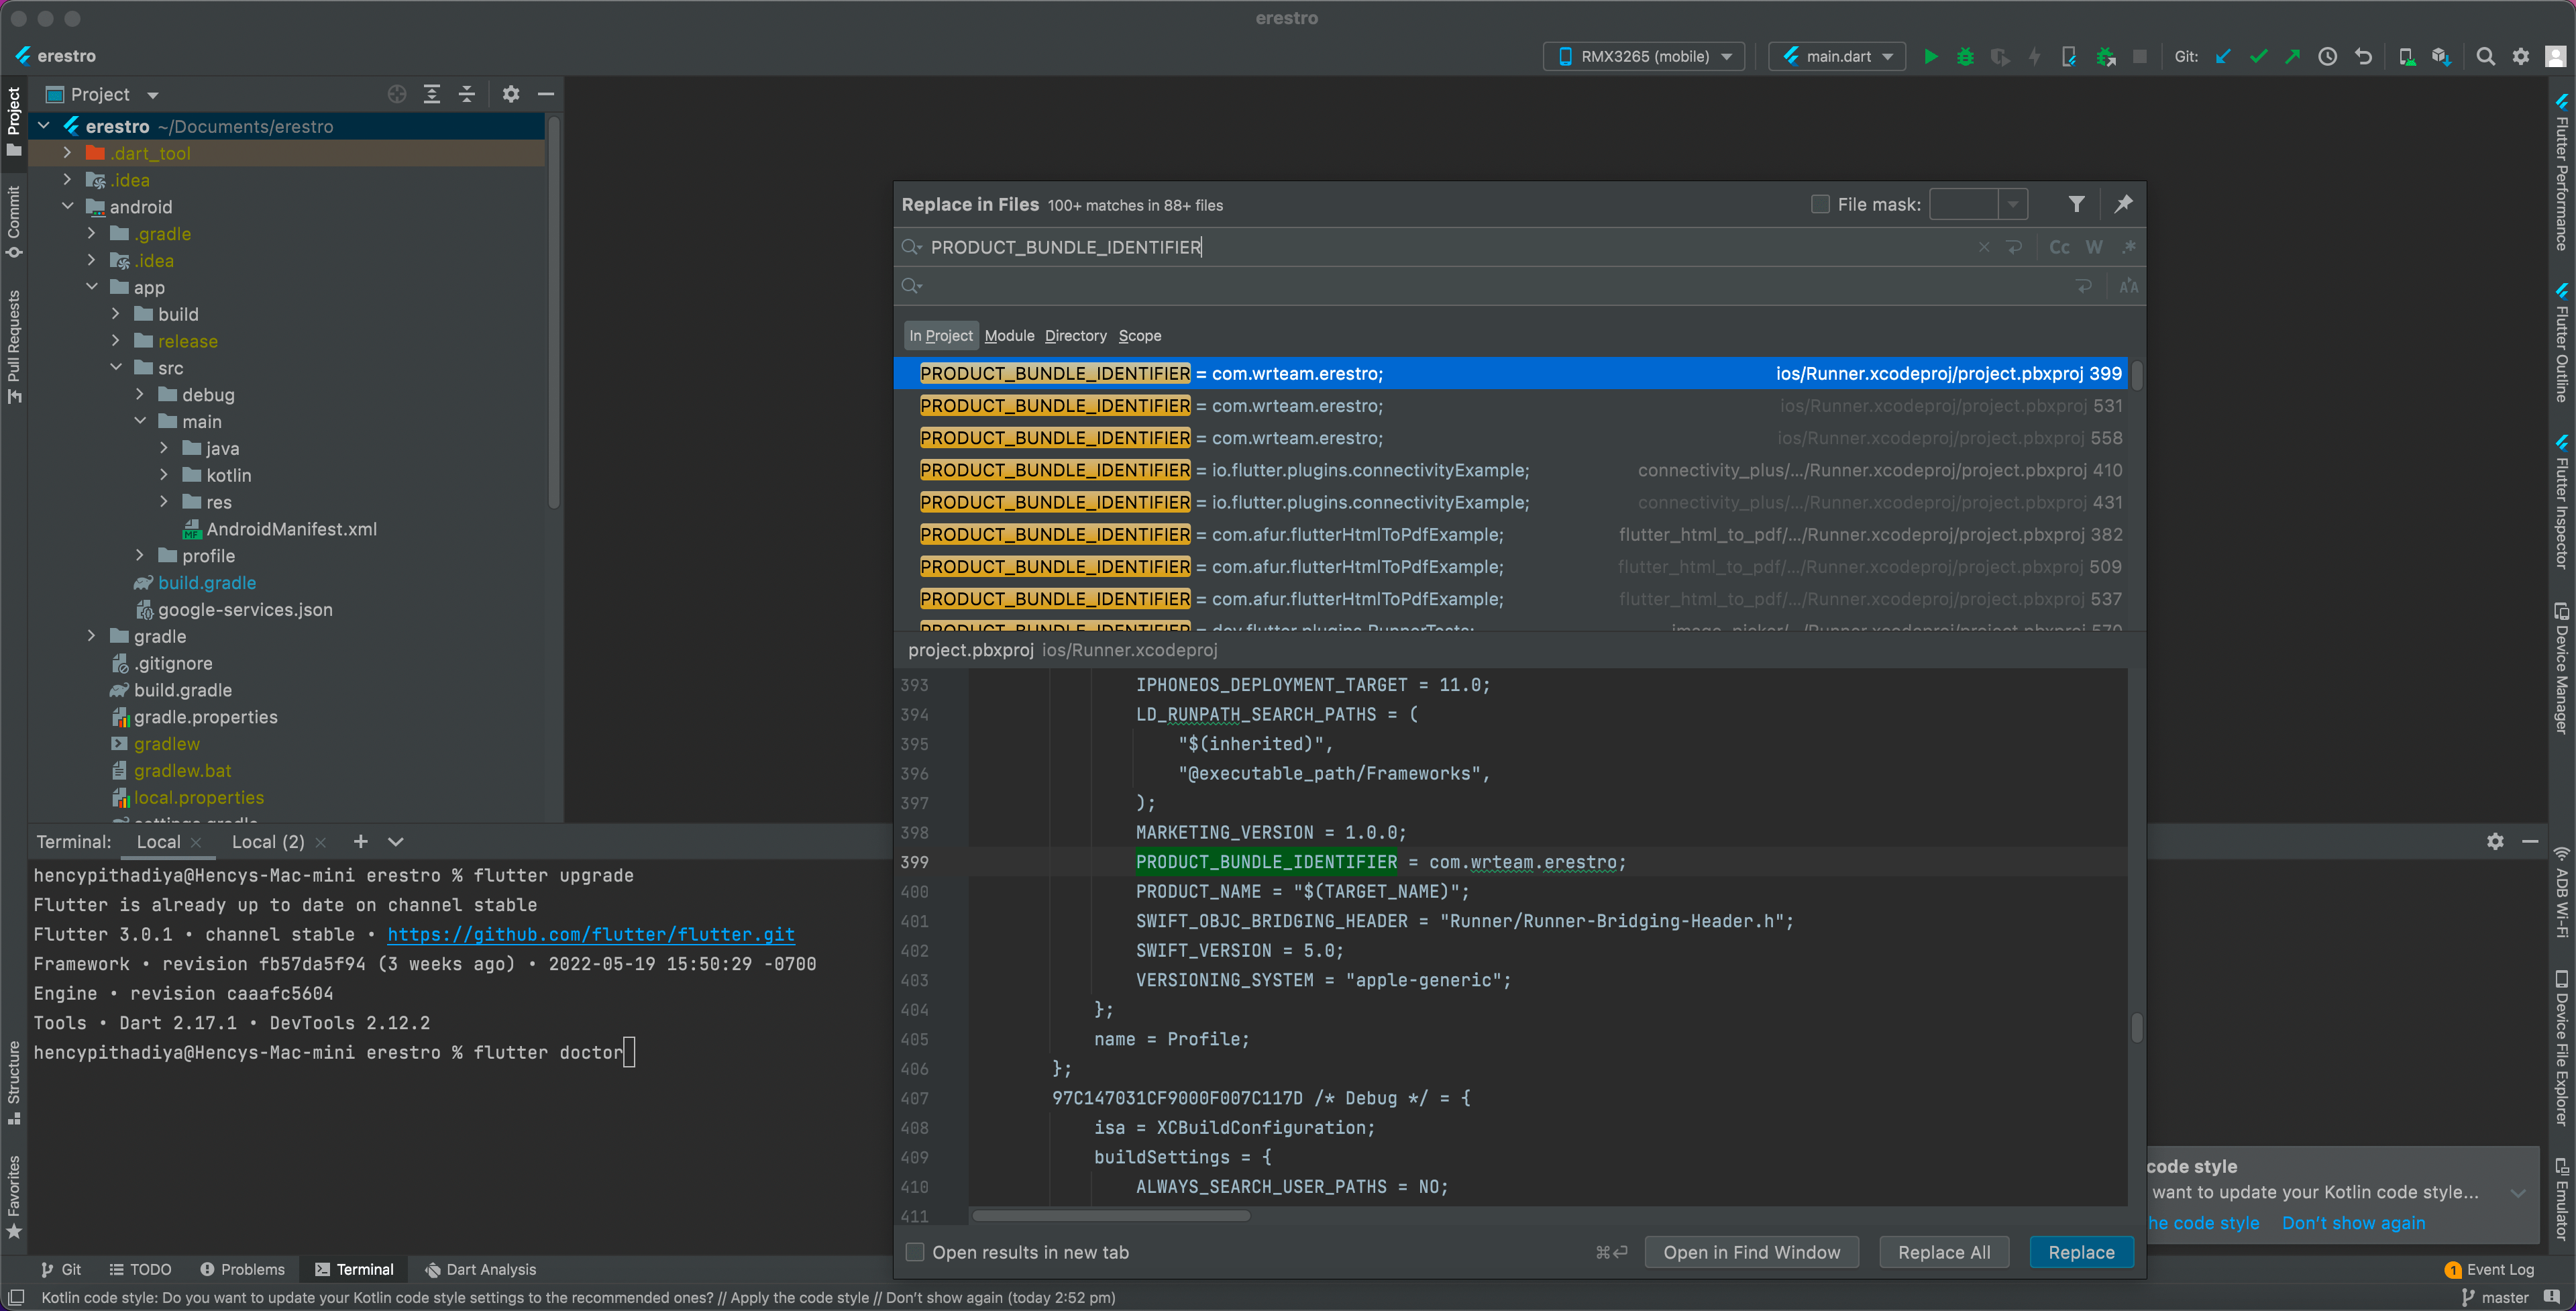Open Flutter Outline side panel
Viewport: 2576px width, 1311px height.
[2562, 344]
